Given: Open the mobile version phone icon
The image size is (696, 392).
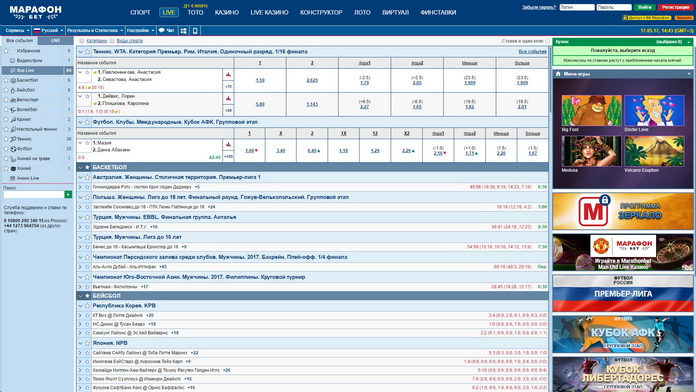Looking at the screenshot, I should pyautogui.click(x=195, y=31).
